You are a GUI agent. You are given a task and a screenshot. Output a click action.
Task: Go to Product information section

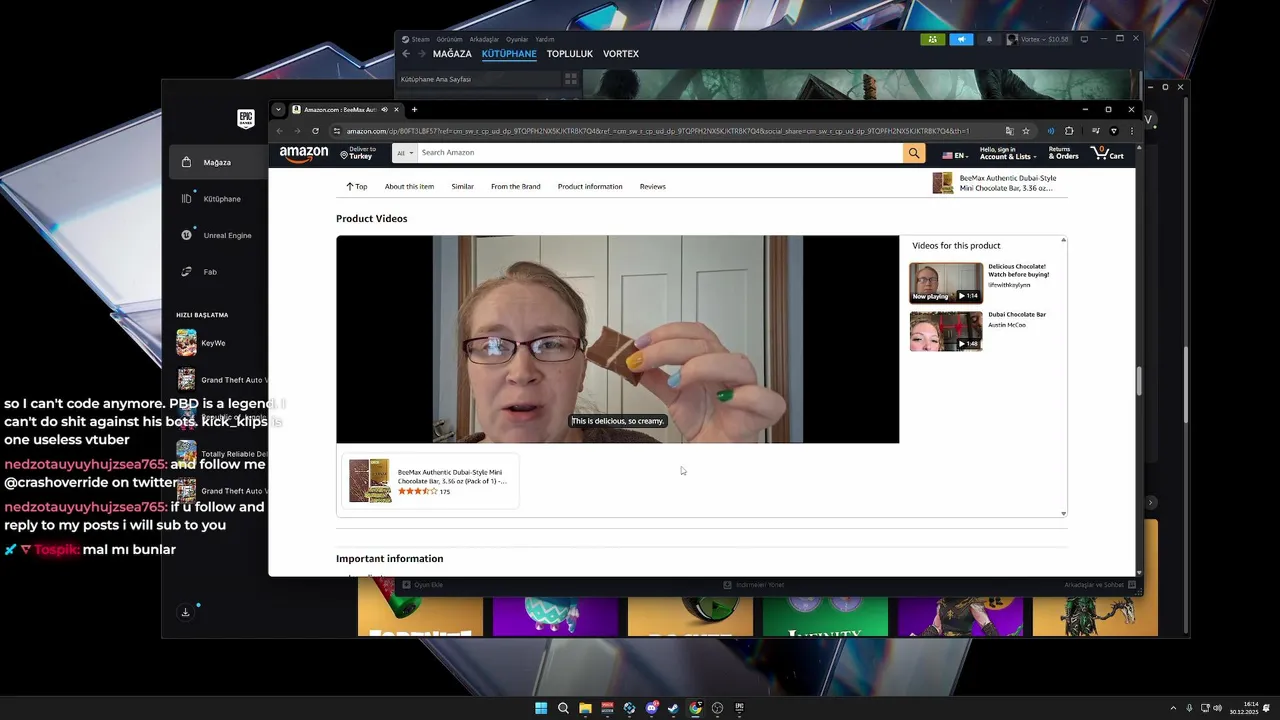point(590,187)
